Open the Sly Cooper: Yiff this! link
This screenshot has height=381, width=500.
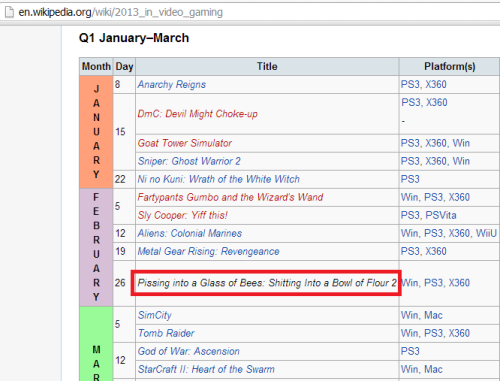[183, 215]
